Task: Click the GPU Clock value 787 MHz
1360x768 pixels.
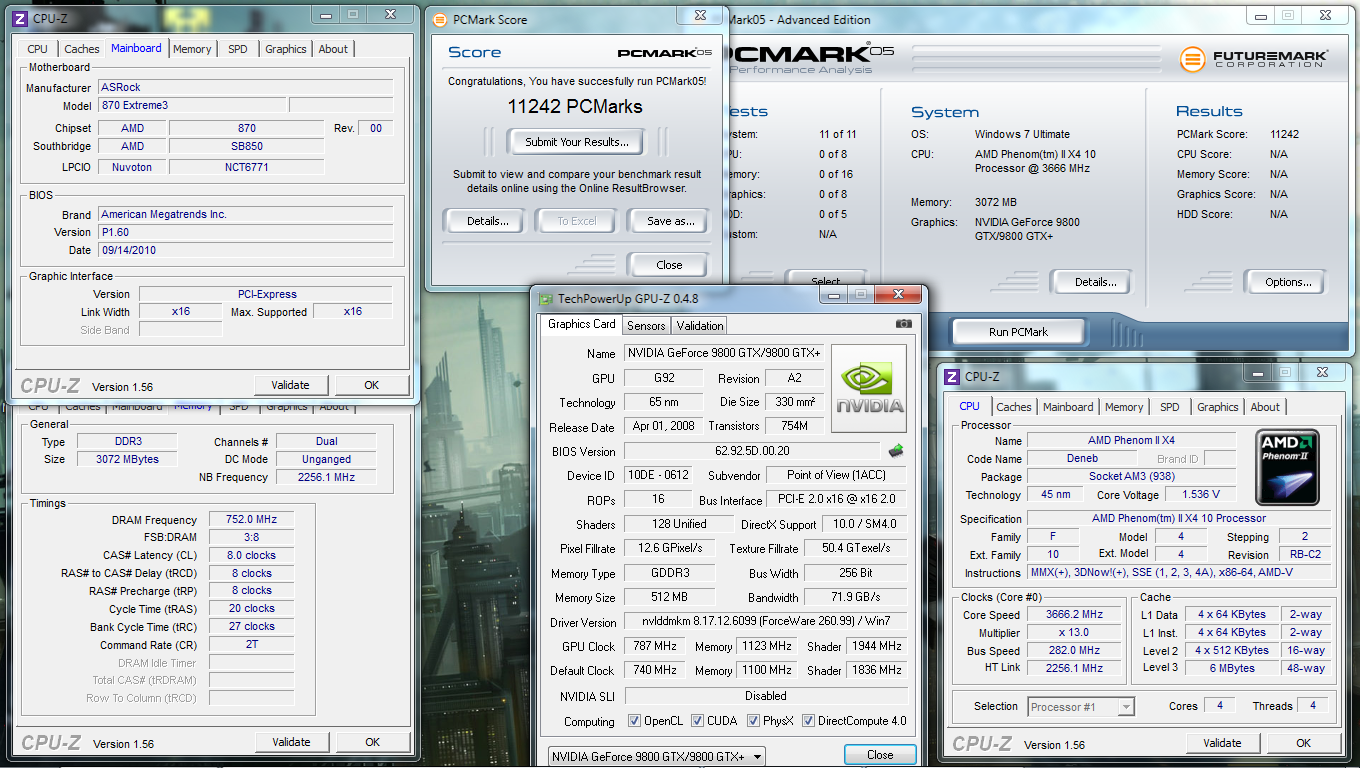Action: (655, 646)
